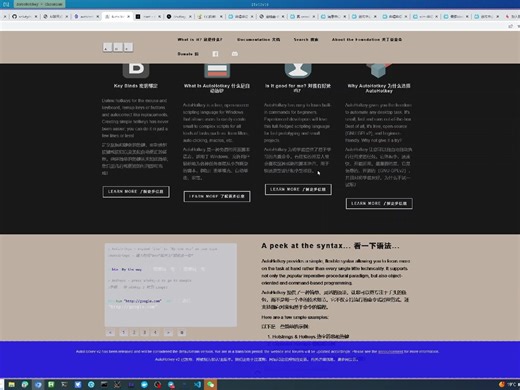Select code slide page 2

click(134, 332)
